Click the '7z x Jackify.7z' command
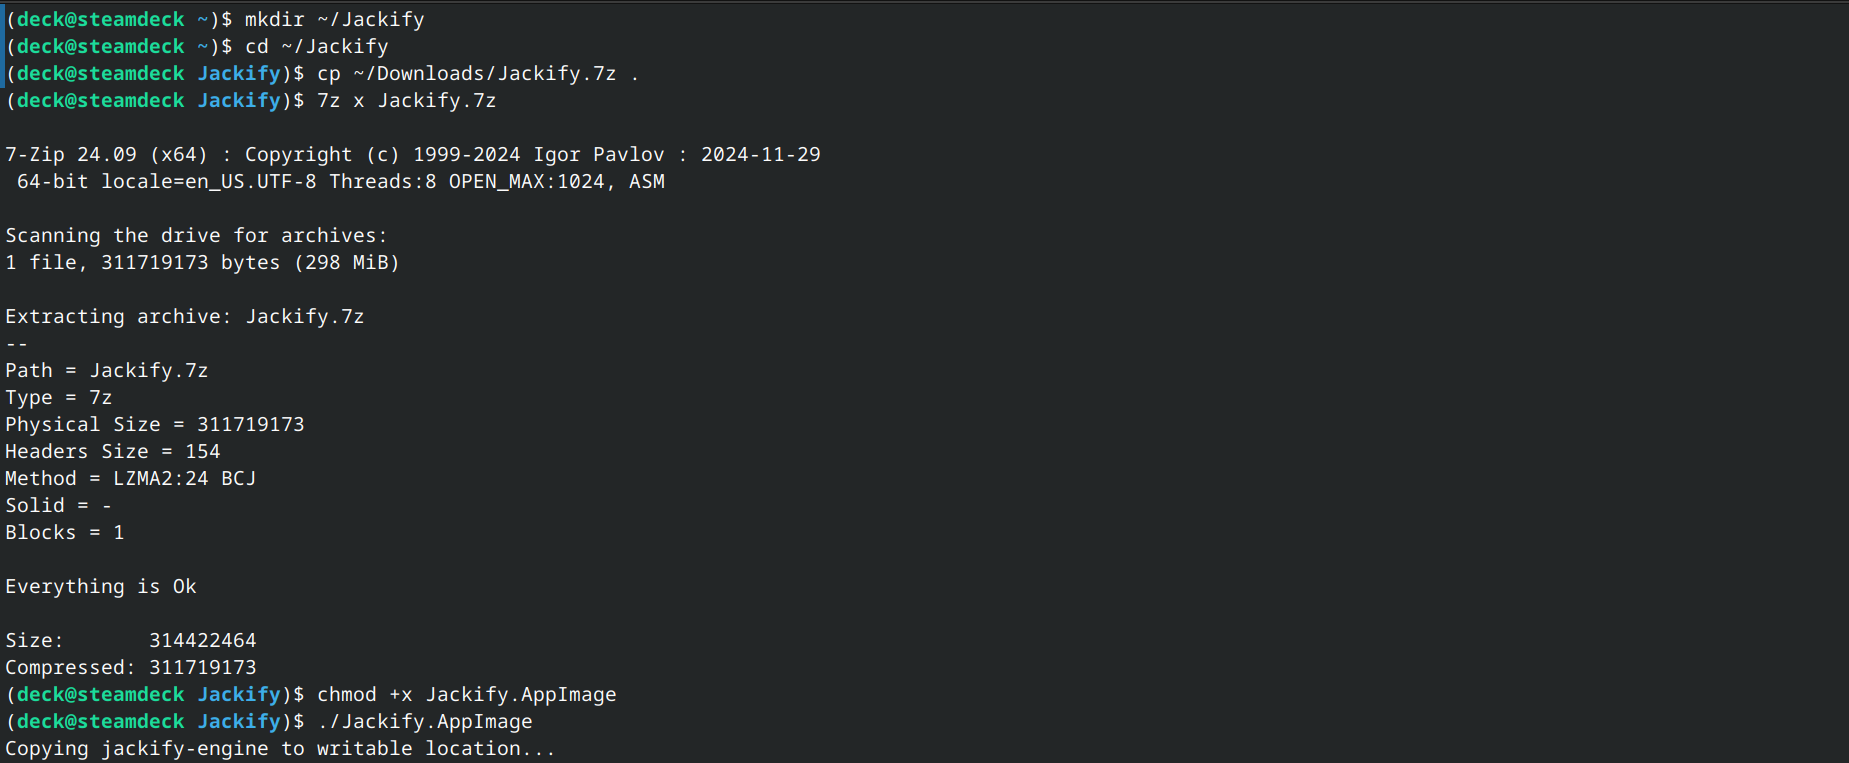 [x=406, y=100]
